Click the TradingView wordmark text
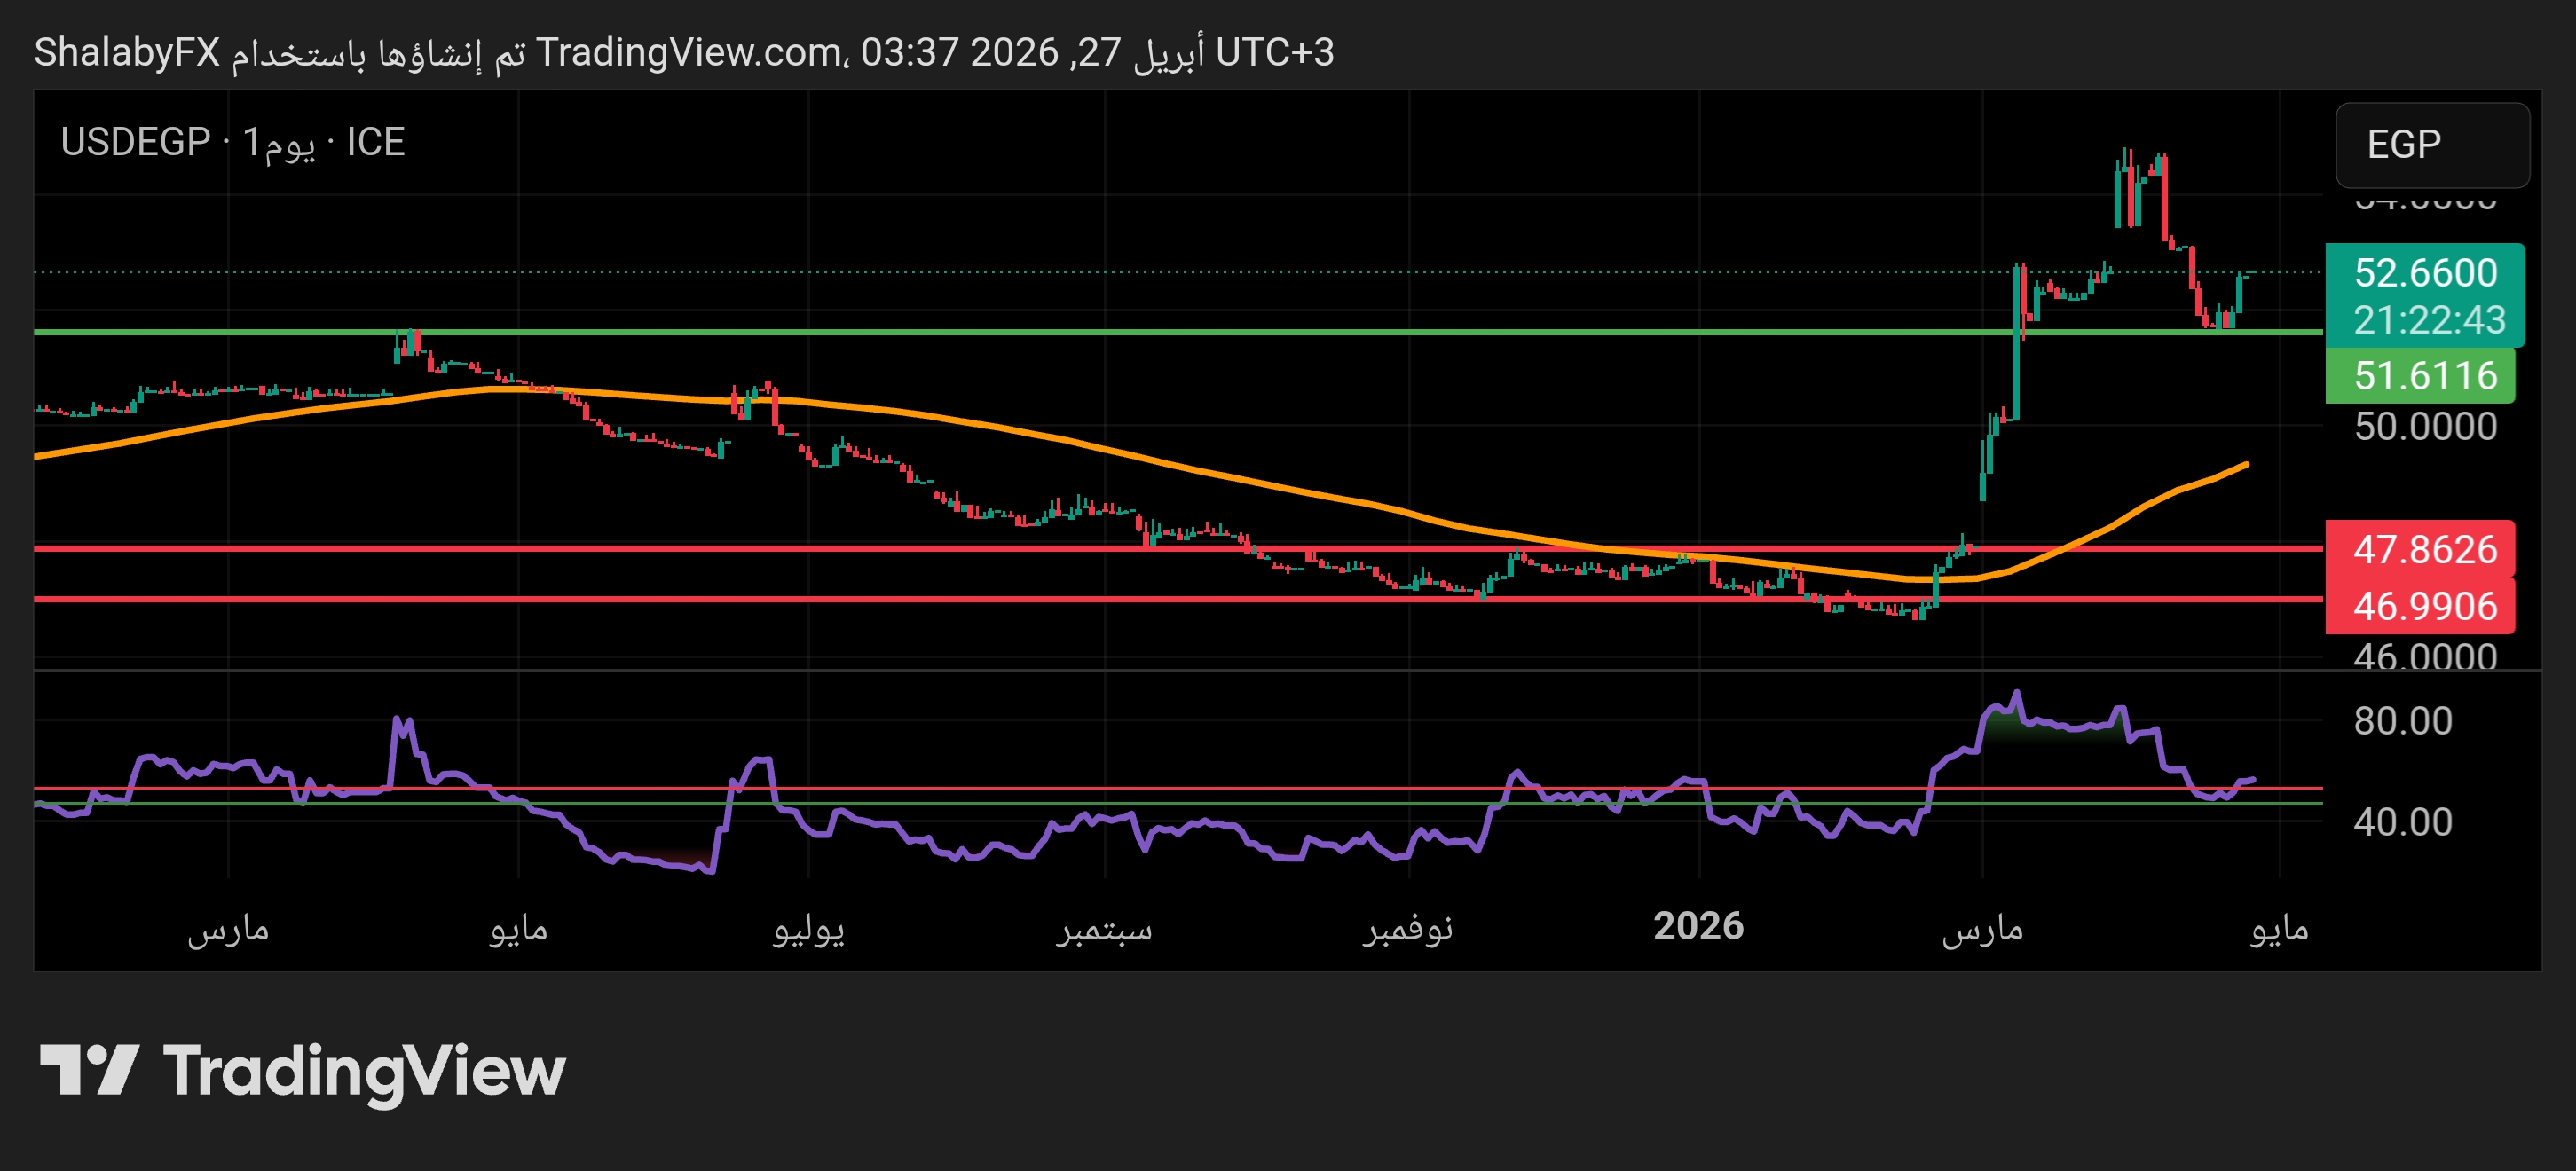Image resolution: width=2576 pixels, height=1171 pixels. (x=364, y=1071)
